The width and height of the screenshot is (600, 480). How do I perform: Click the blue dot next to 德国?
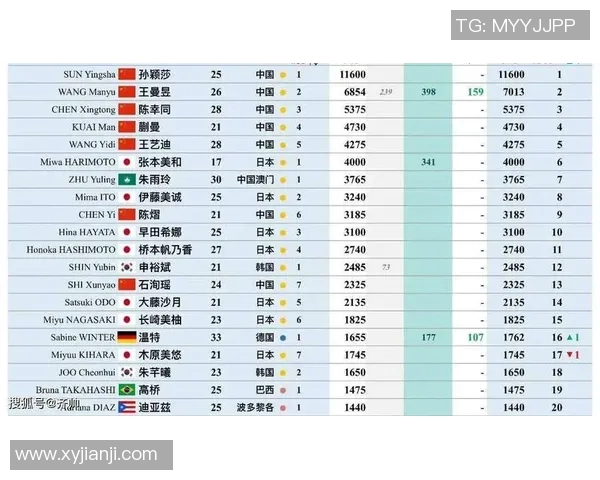(x=283, y=338)
